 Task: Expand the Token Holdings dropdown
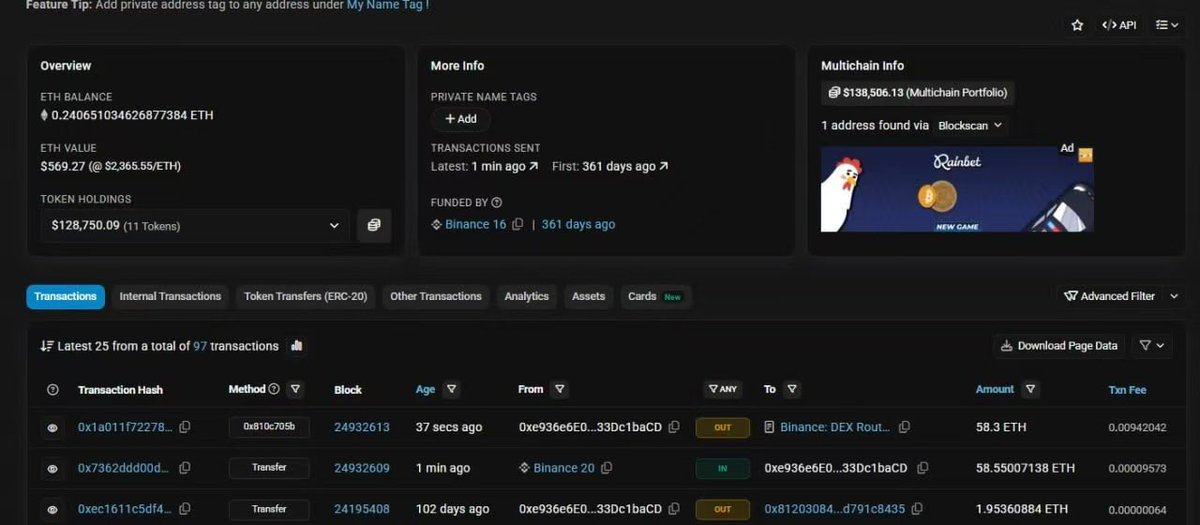(195, 226)
